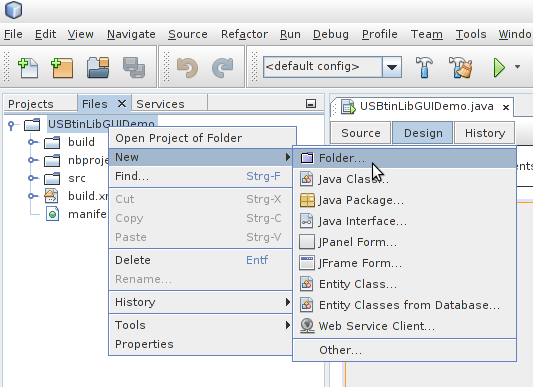Expand the src folder node
Viewport: 533px width, 387px height.
[x=32, y=178]
